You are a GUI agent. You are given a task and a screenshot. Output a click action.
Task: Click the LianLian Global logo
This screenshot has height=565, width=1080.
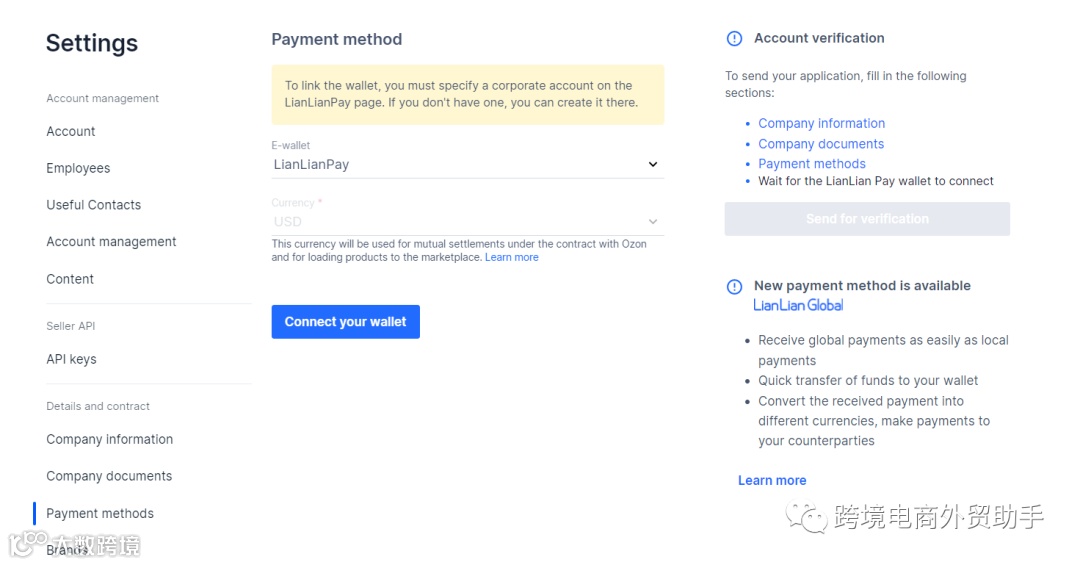[798, 305]
